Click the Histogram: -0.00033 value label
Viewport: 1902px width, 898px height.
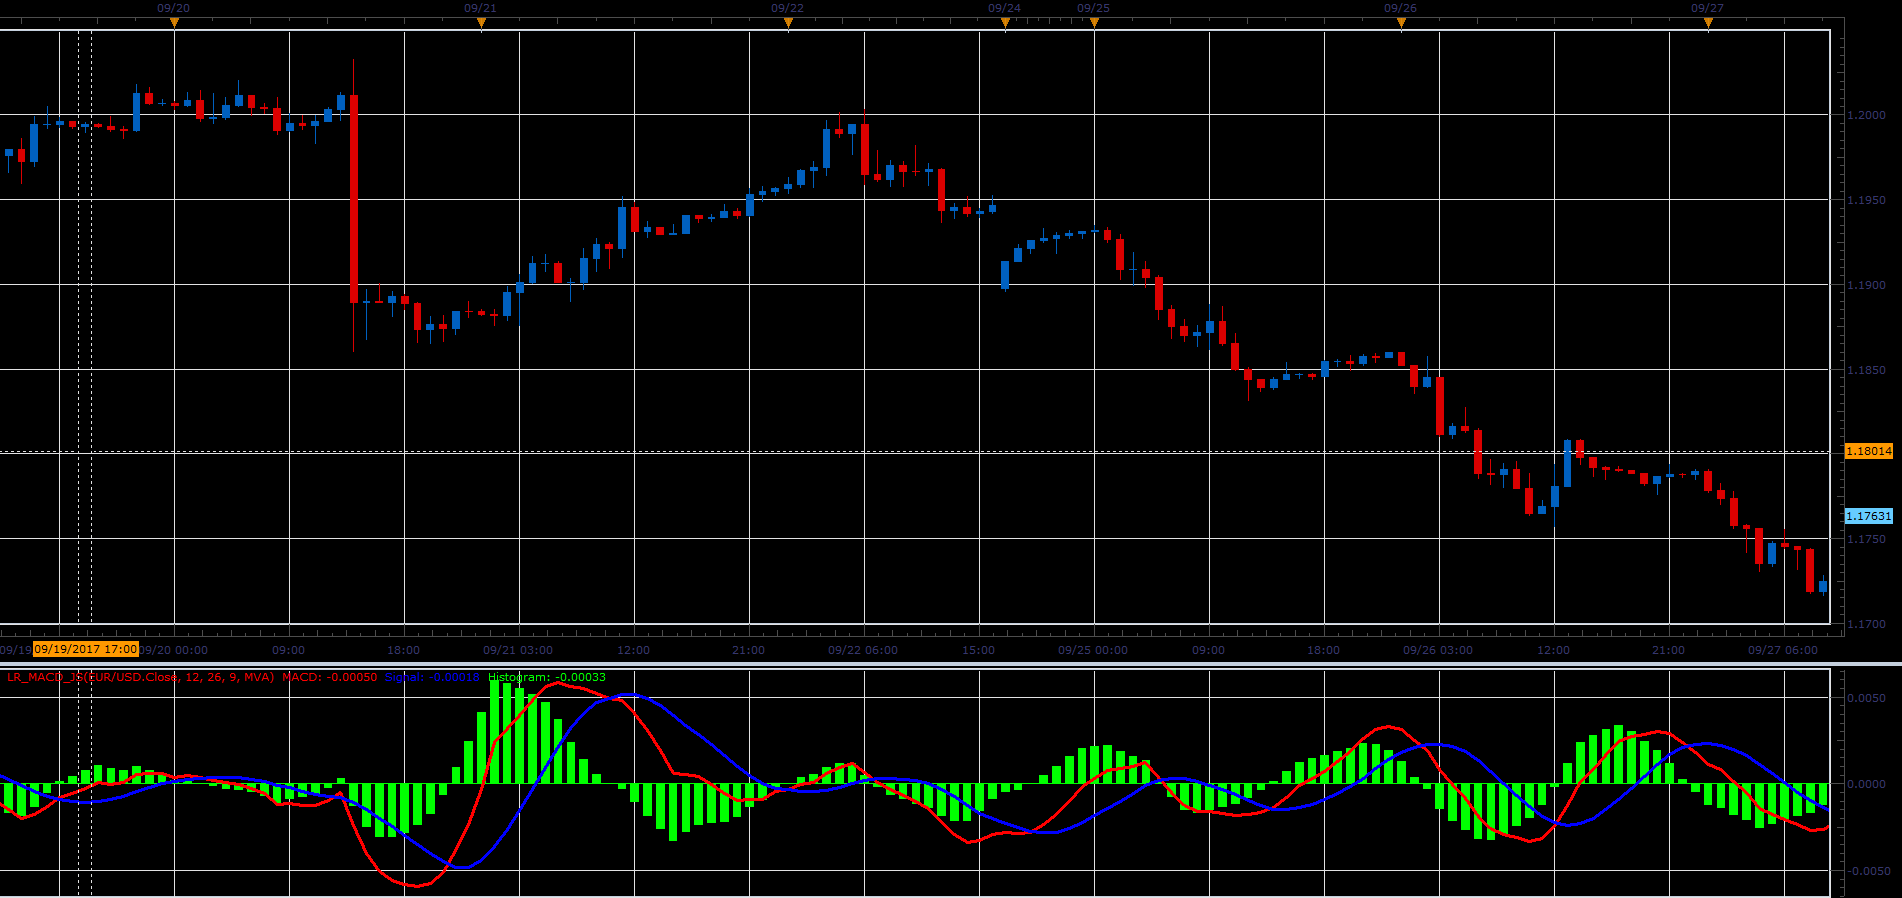tap(547, 677)
